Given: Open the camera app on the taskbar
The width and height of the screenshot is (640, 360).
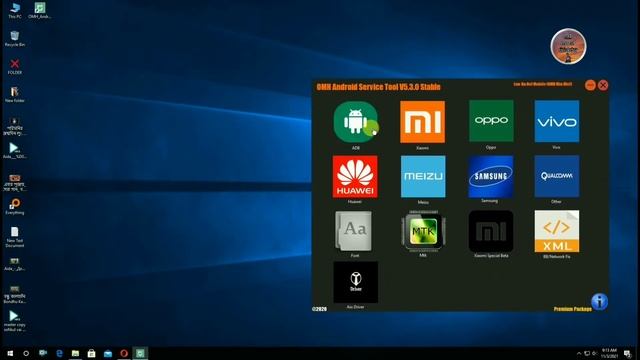Looking at the screenshot, I should pyautogui.click(x=43, y=353).
